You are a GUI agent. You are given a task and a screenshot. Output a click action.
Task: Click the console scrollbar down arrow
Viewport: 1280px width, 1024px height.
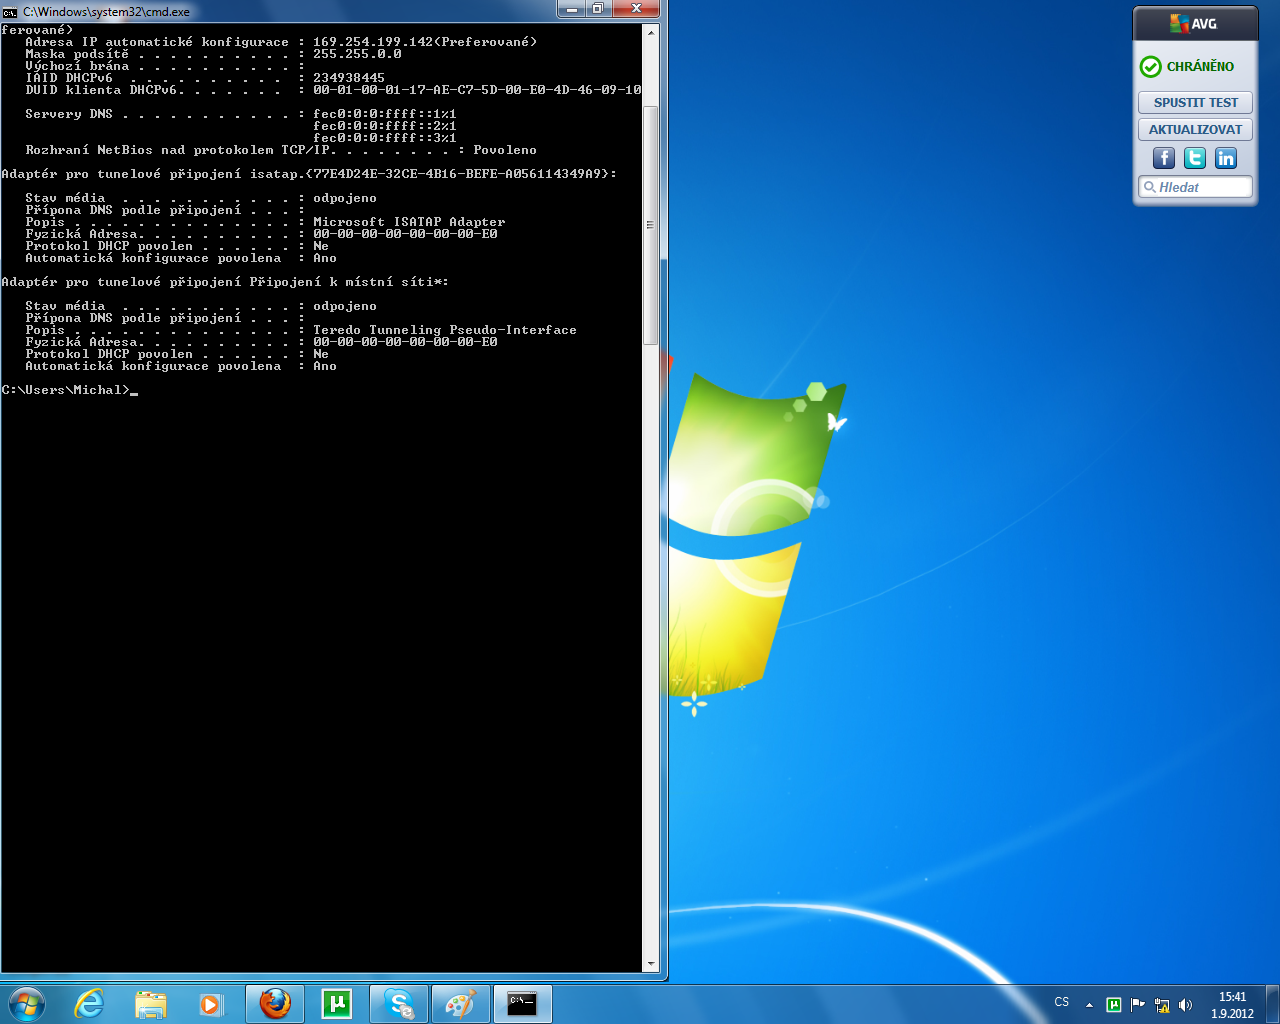pos(651,964)
